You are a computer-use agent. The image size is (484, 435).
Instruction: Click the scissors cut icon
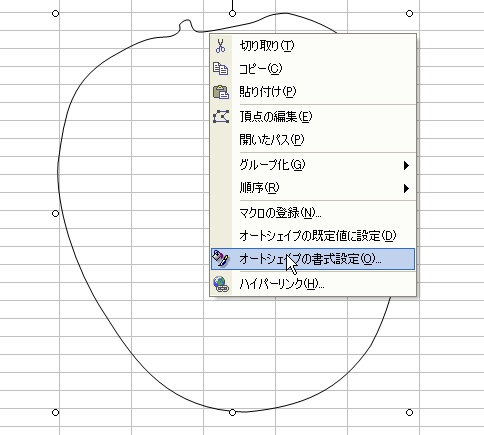220,46
